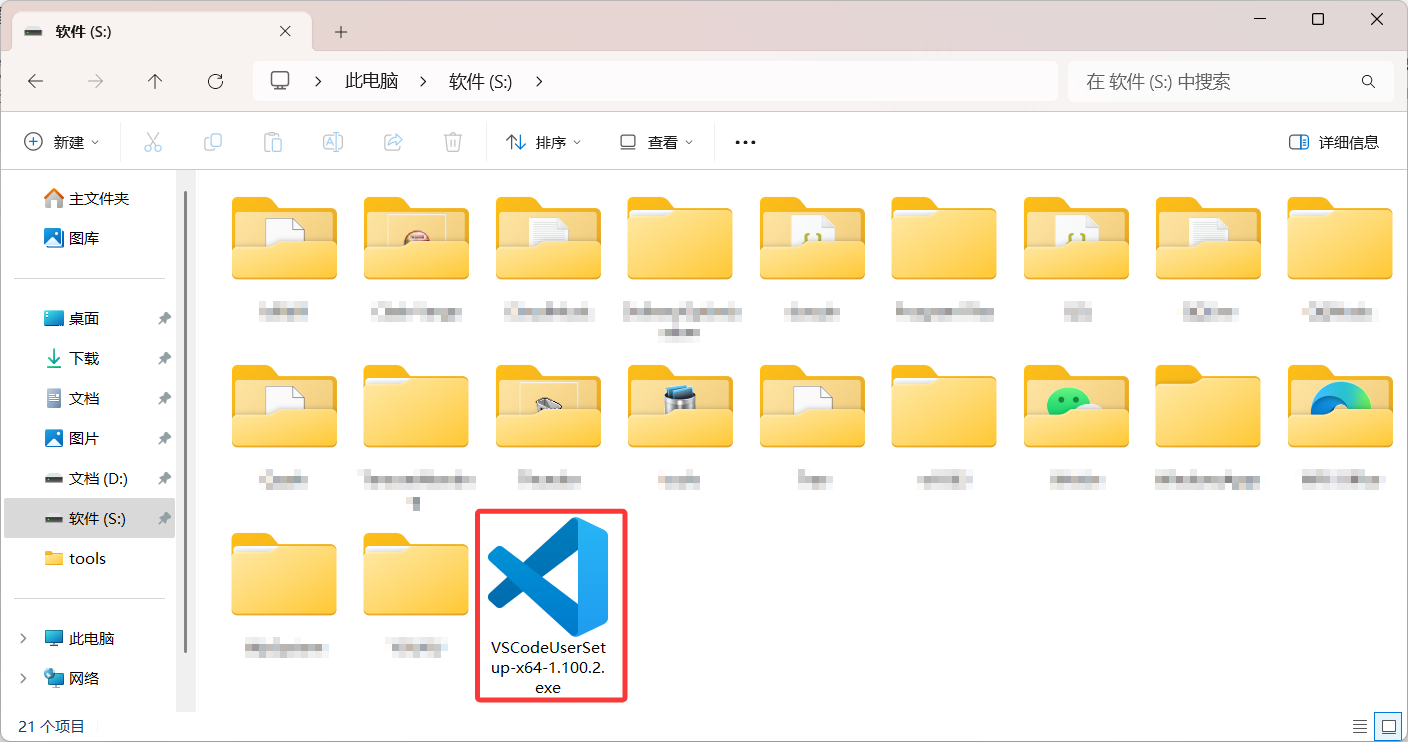Open a new tab with plus button
This screenshot has width=1408, height=742.
click(x=341, y=32)
